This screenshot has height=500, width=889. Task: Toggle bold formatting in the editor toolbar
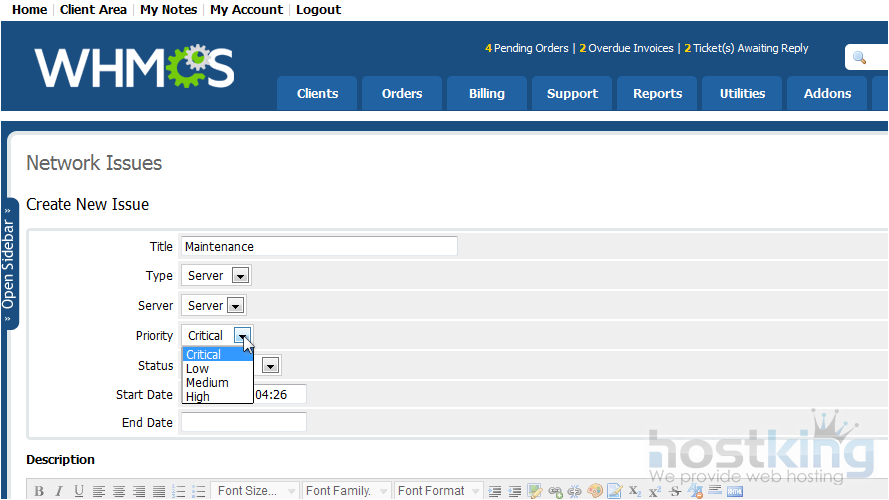click(x=39, y=491)
